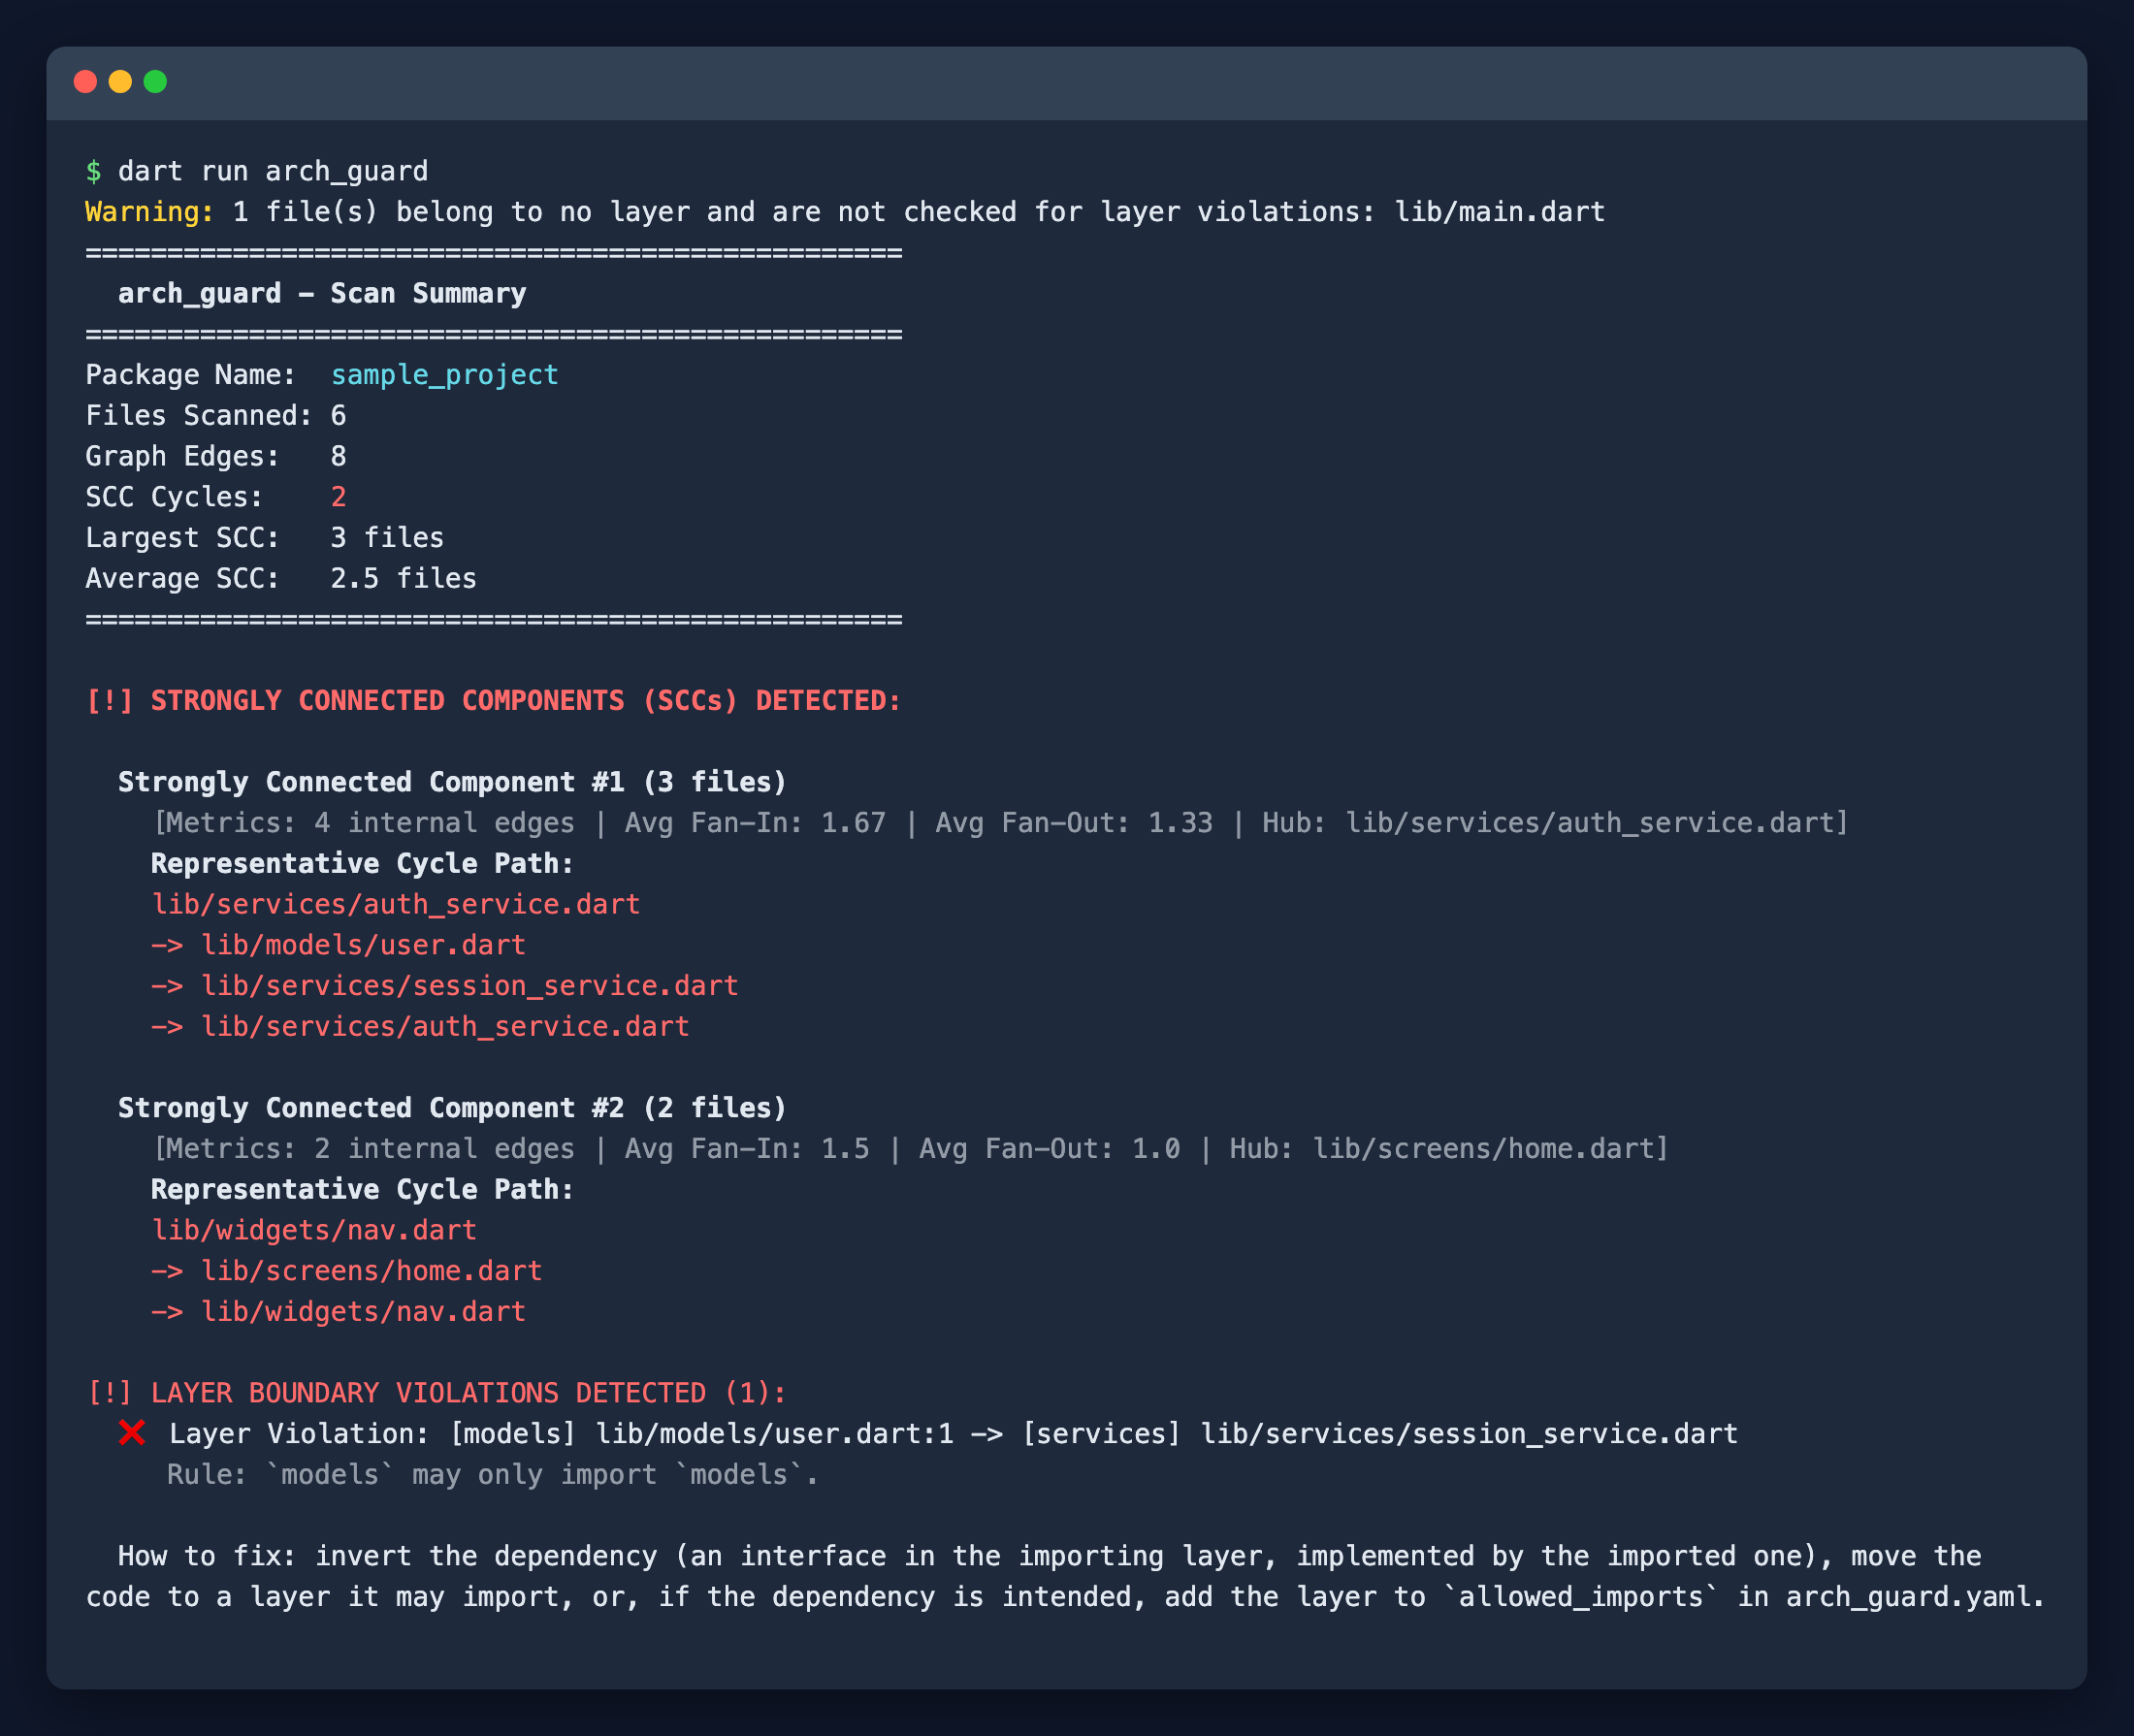The image size is (2134, 1736).
Task: Click the 'arch_guard – Scan Summary' heading
Action: (322, 293)
